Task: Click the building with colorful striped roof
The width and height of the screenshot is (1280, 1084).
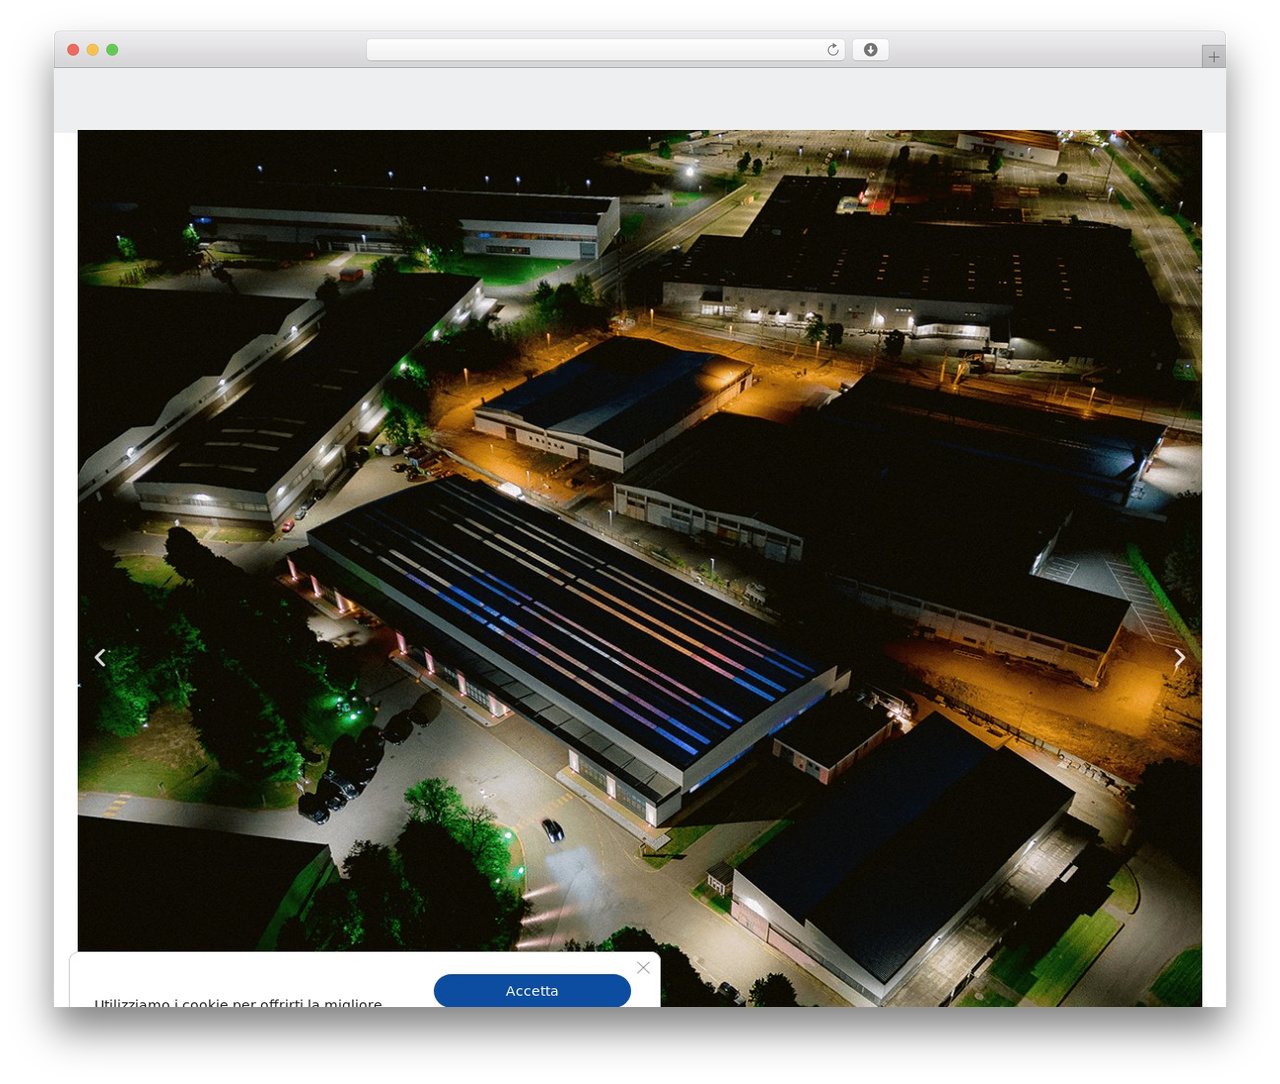Action: [x=570, y=640]
